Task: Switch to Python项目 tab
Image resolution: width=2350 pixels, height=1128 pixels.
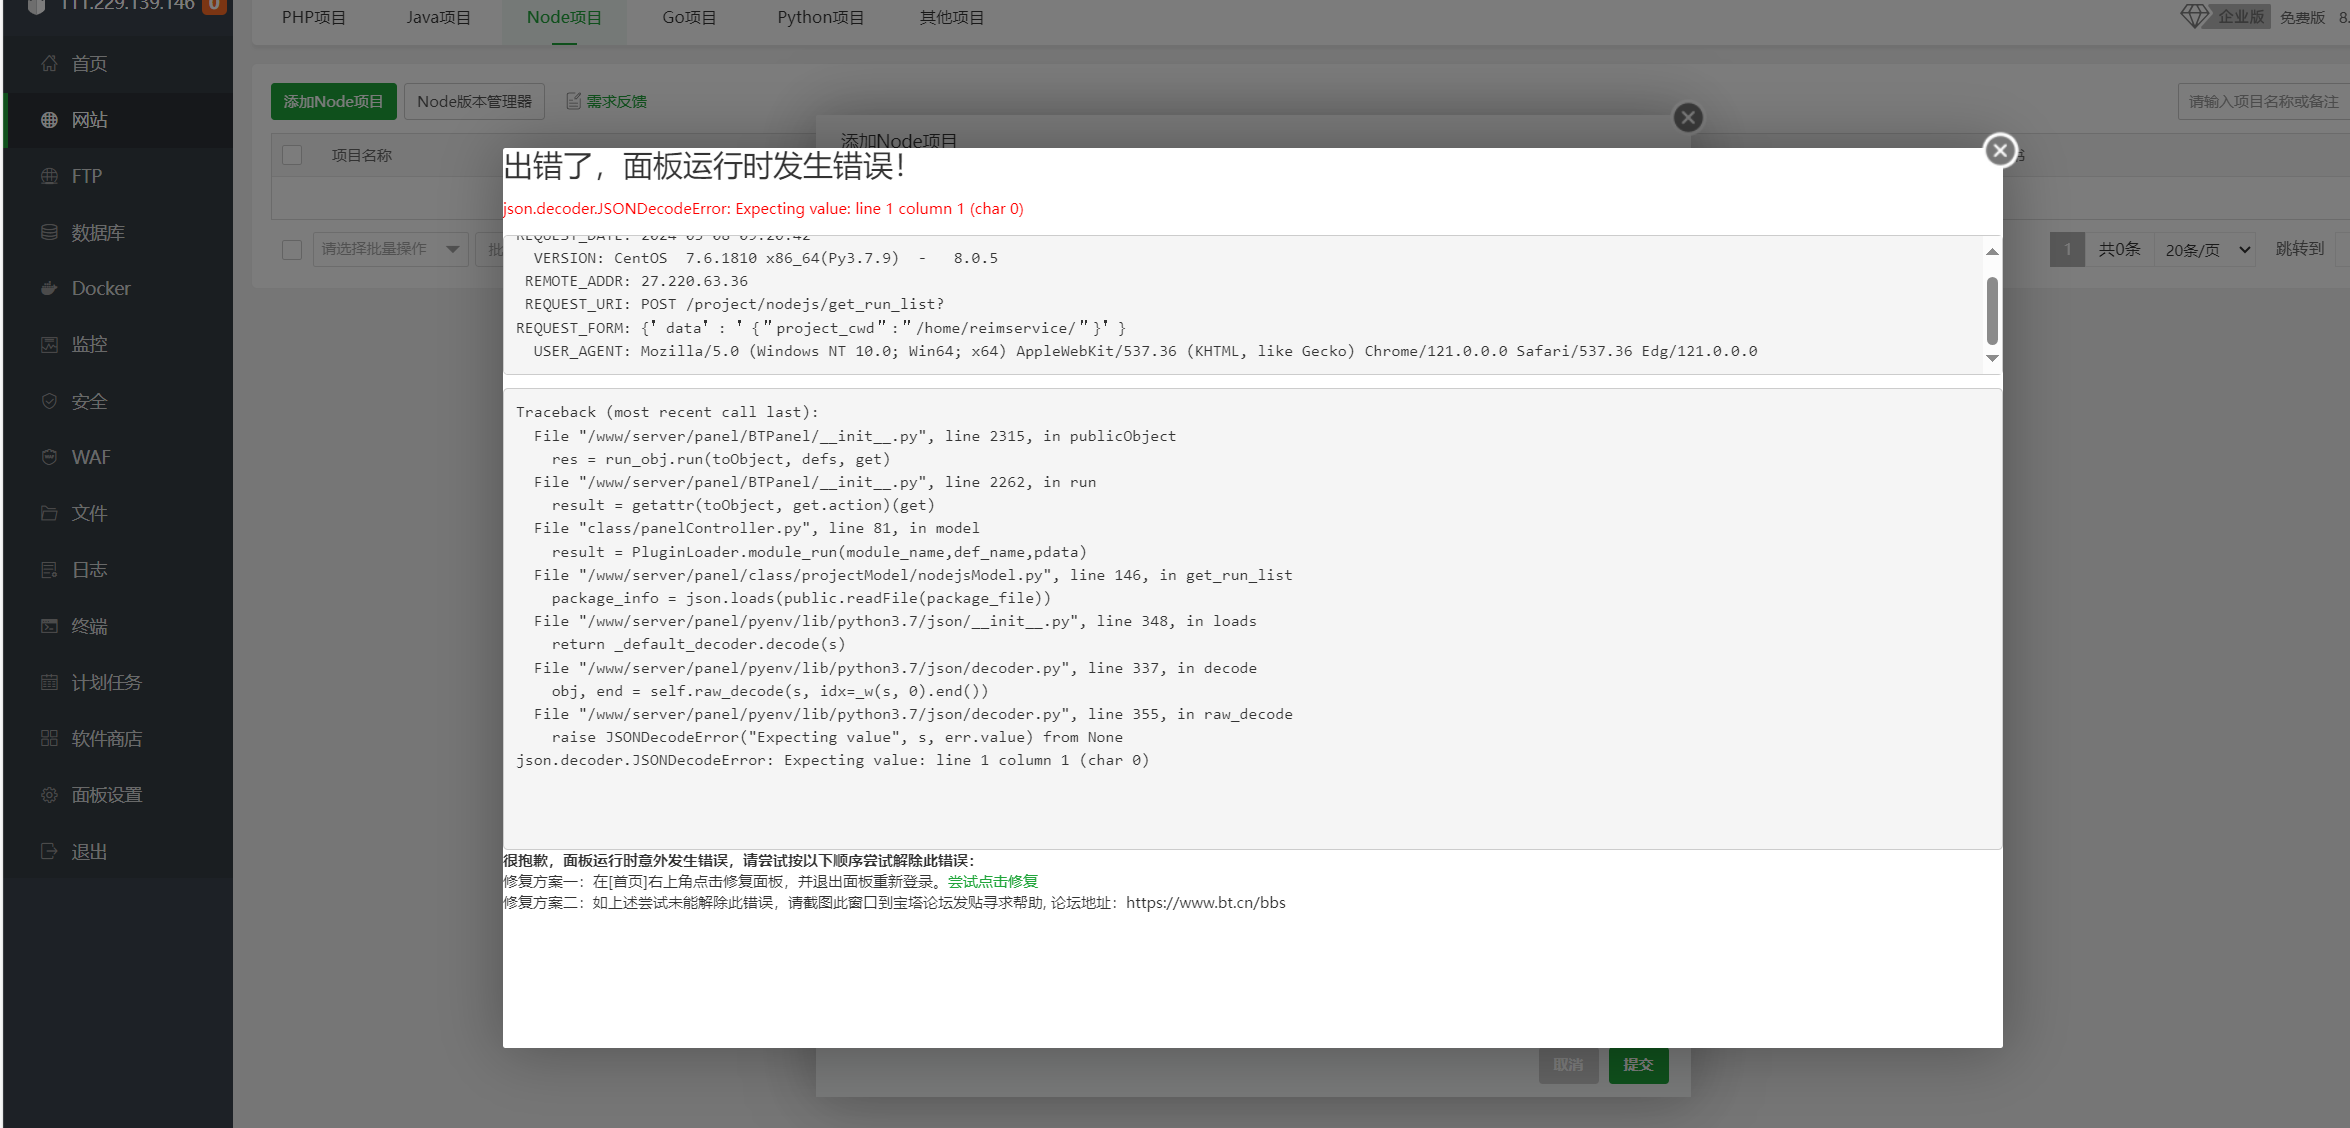Action: [820, 17]
